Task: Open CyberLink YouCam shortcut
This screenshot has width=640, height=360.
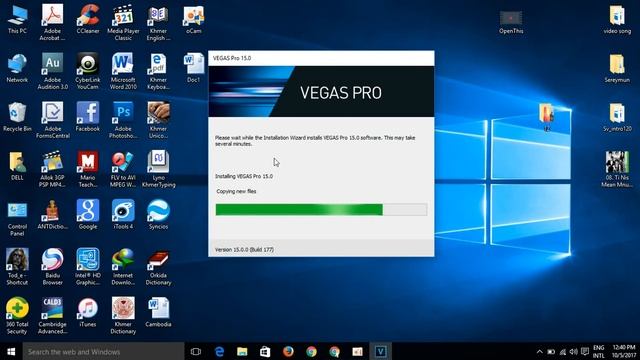Action: click(88, 71)
